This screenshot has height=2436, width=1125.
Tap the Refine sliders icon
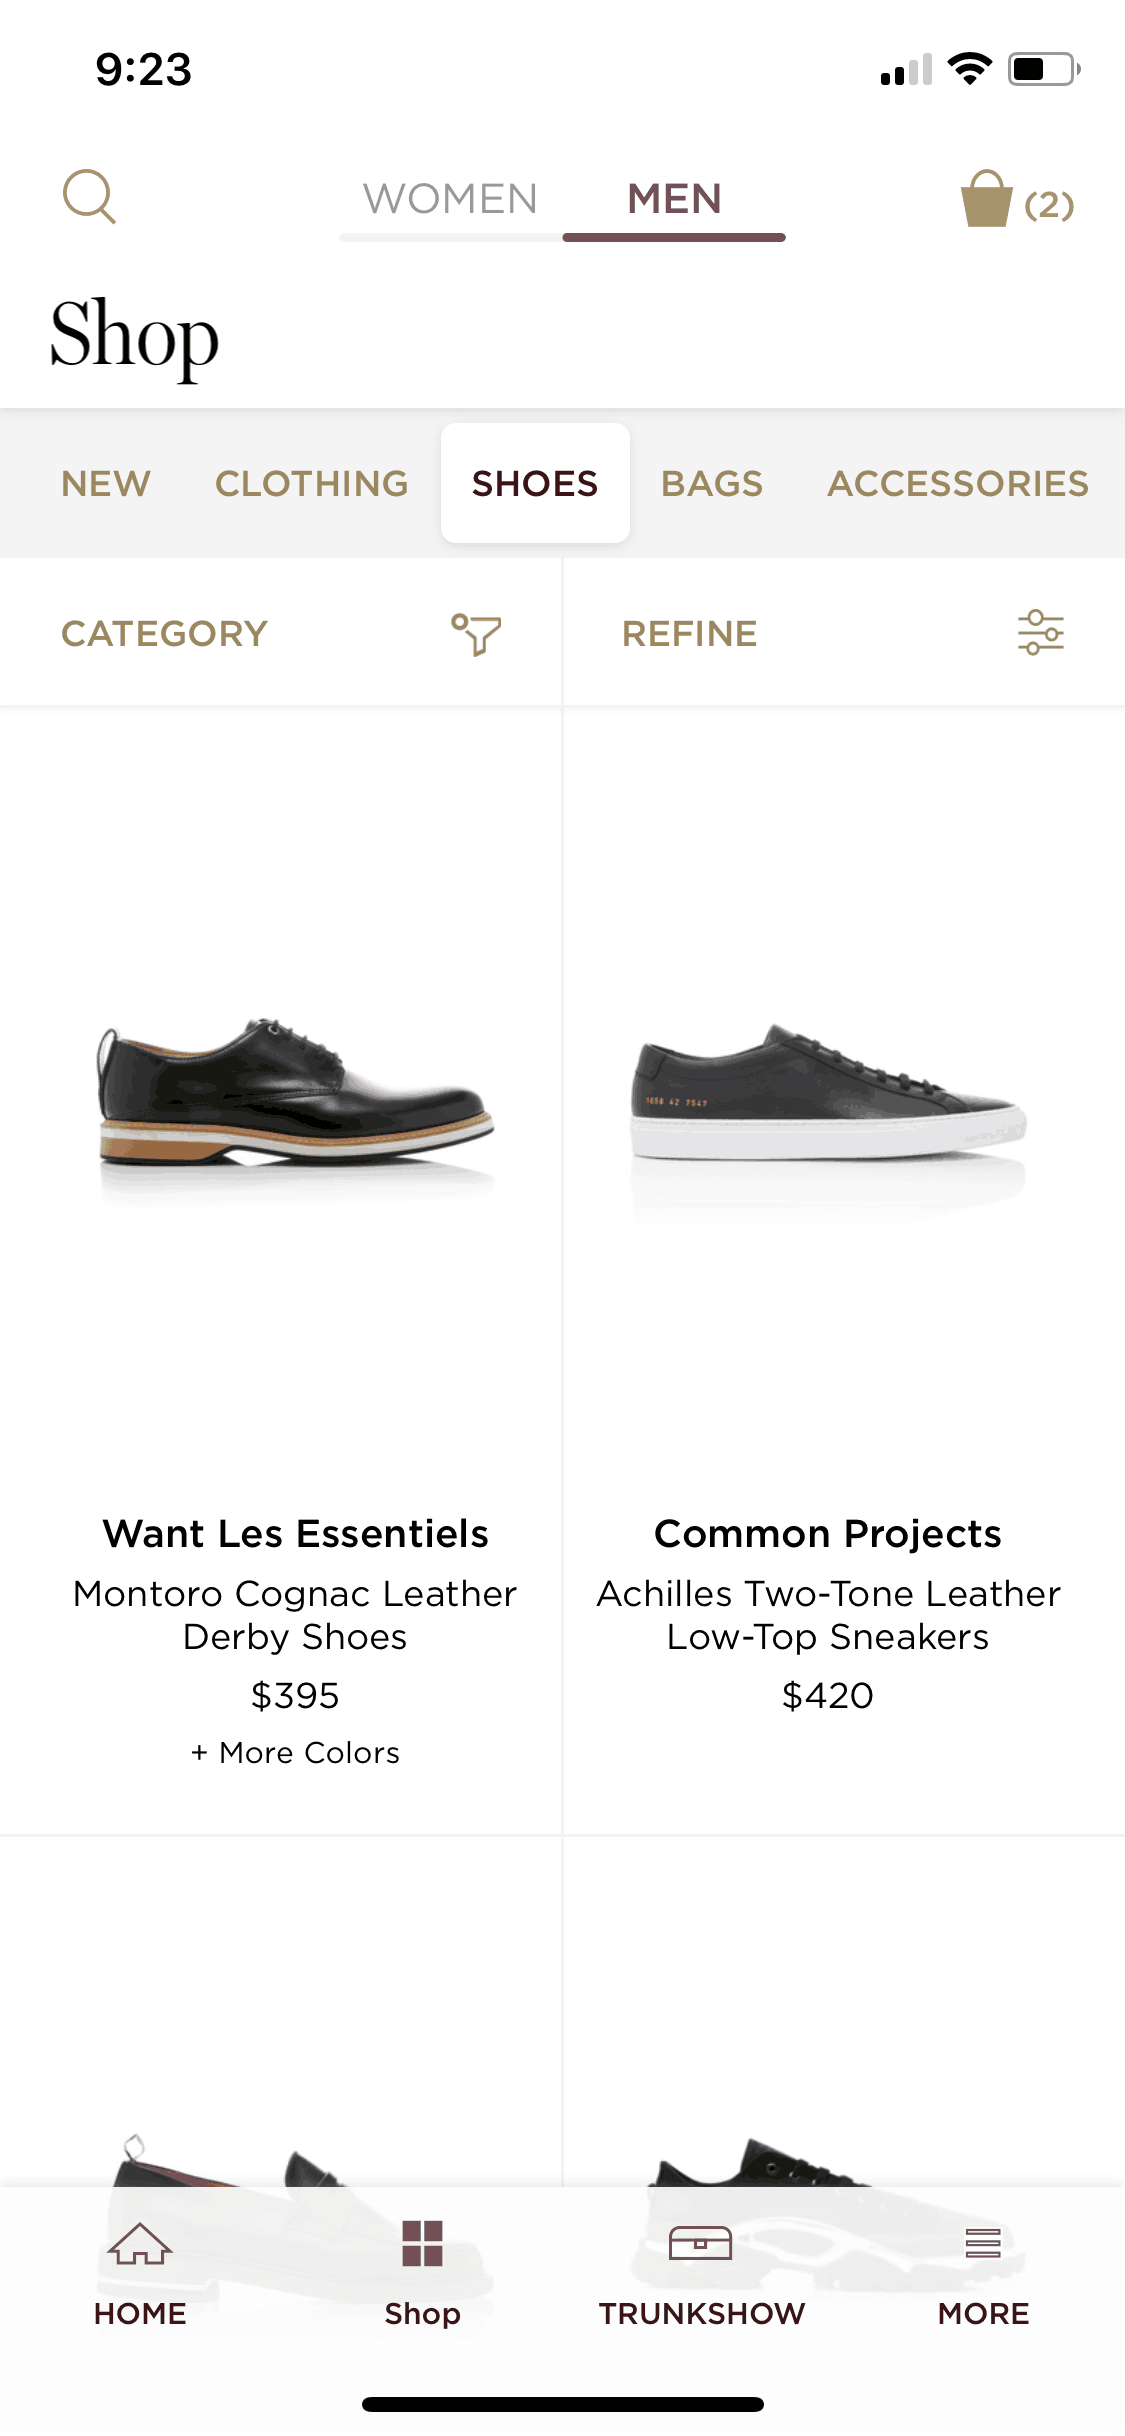pos(1041,633)
